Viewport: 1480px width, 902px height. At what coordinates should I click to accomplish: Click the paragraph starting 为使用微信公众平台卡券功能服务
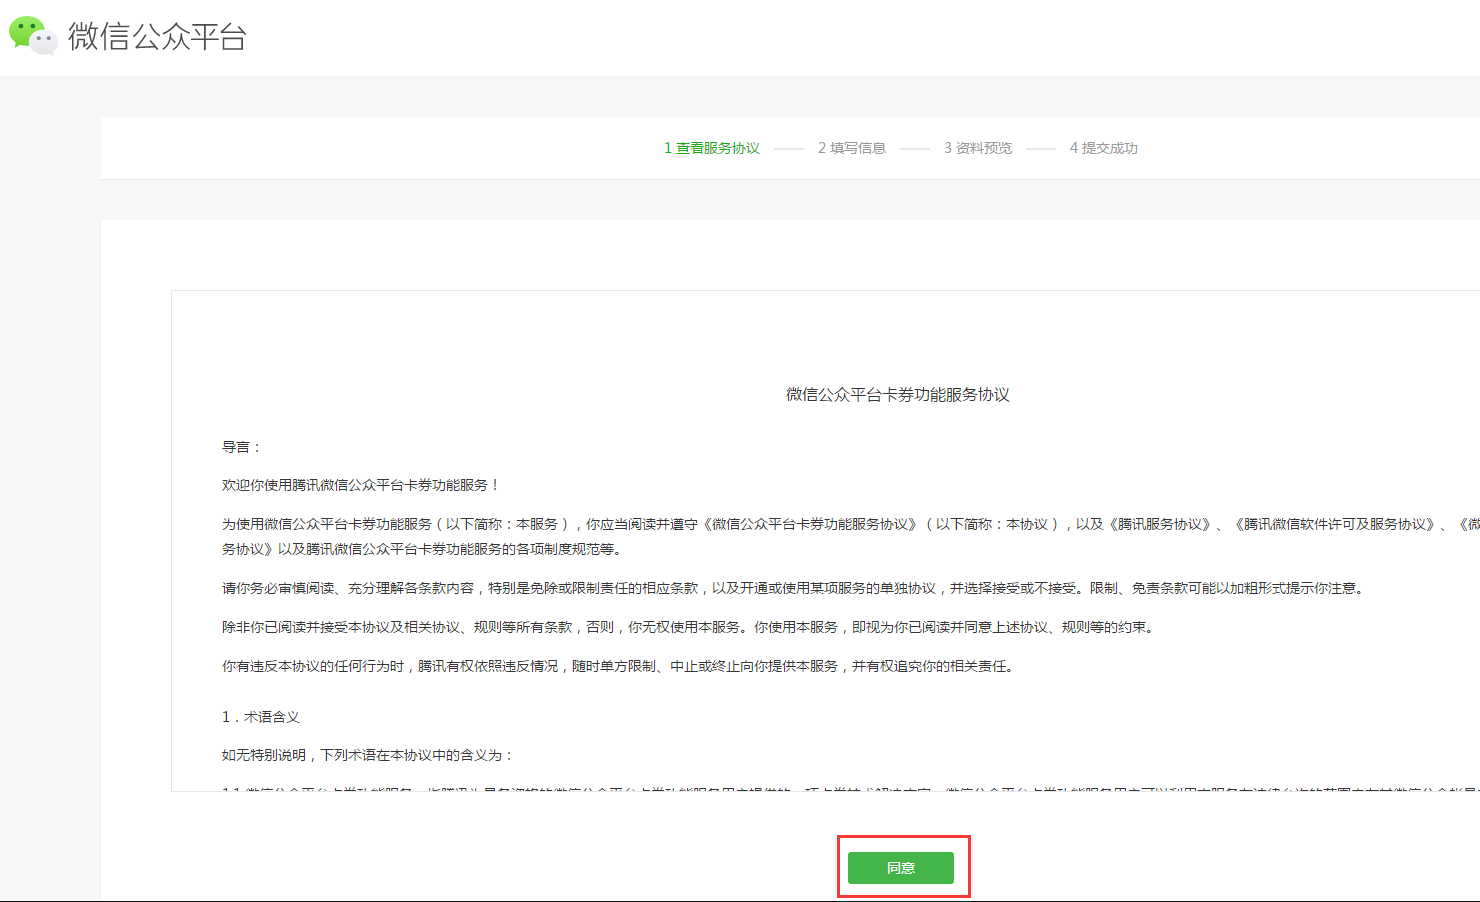pos(850,536)
